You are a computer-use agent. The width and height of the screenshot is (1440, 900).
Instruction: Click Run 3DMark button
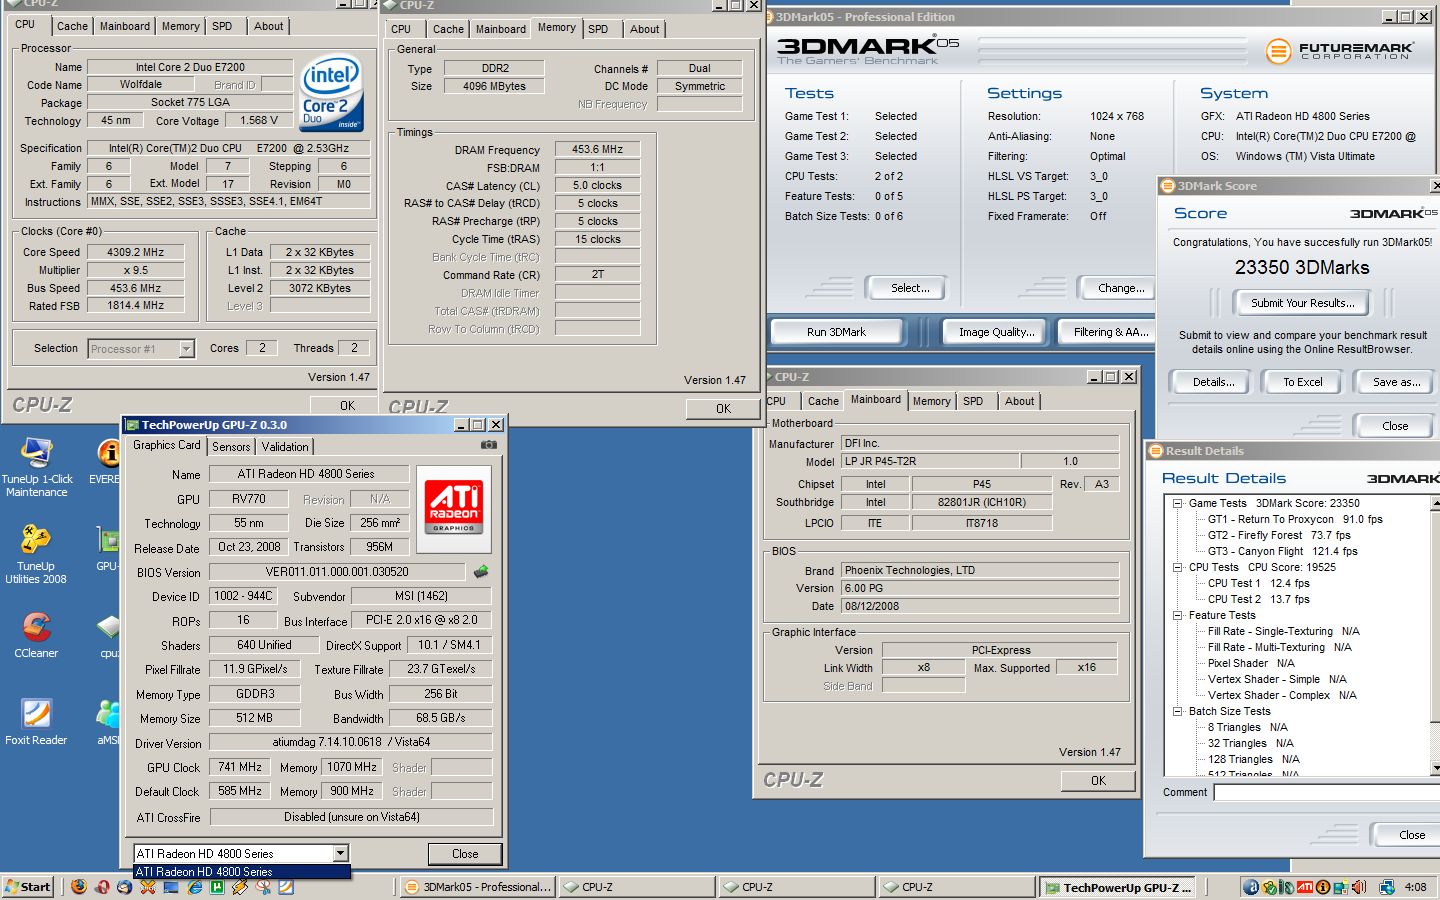pyautogui.click(x=836, y=332)
